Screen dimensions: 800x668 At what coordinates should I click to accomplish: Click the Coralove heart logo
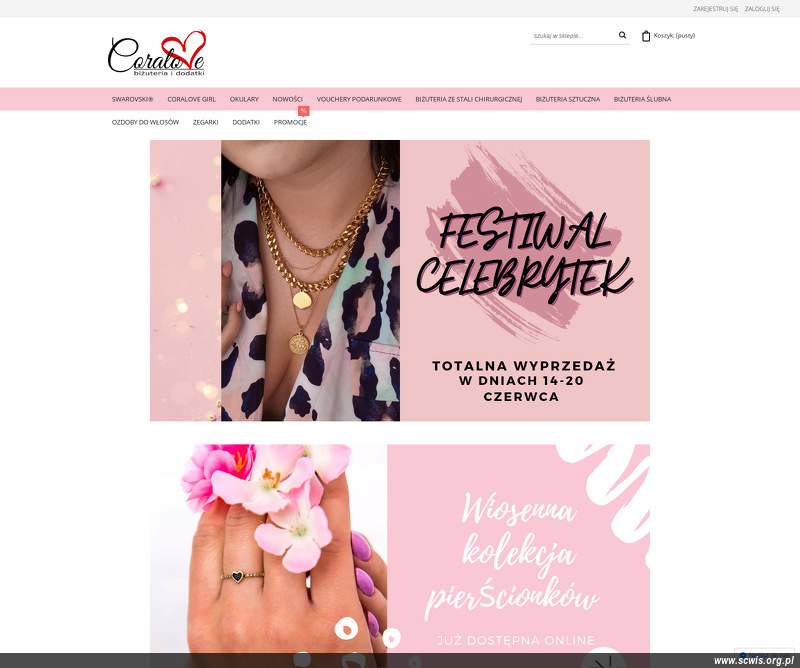coord(157,53)
